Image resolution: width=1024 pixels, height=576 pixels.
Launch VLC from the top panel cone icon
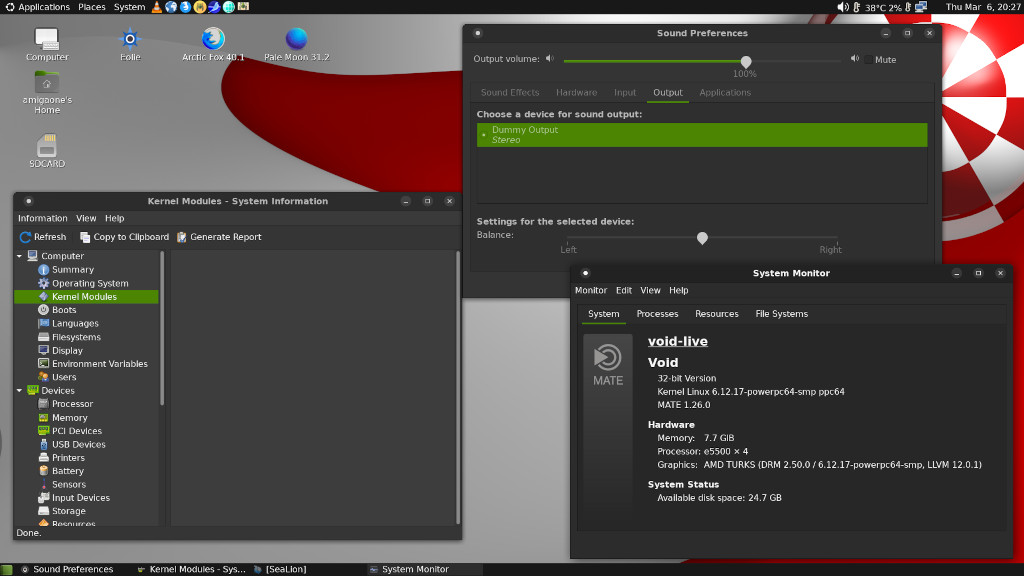click(x=157, y=7)
